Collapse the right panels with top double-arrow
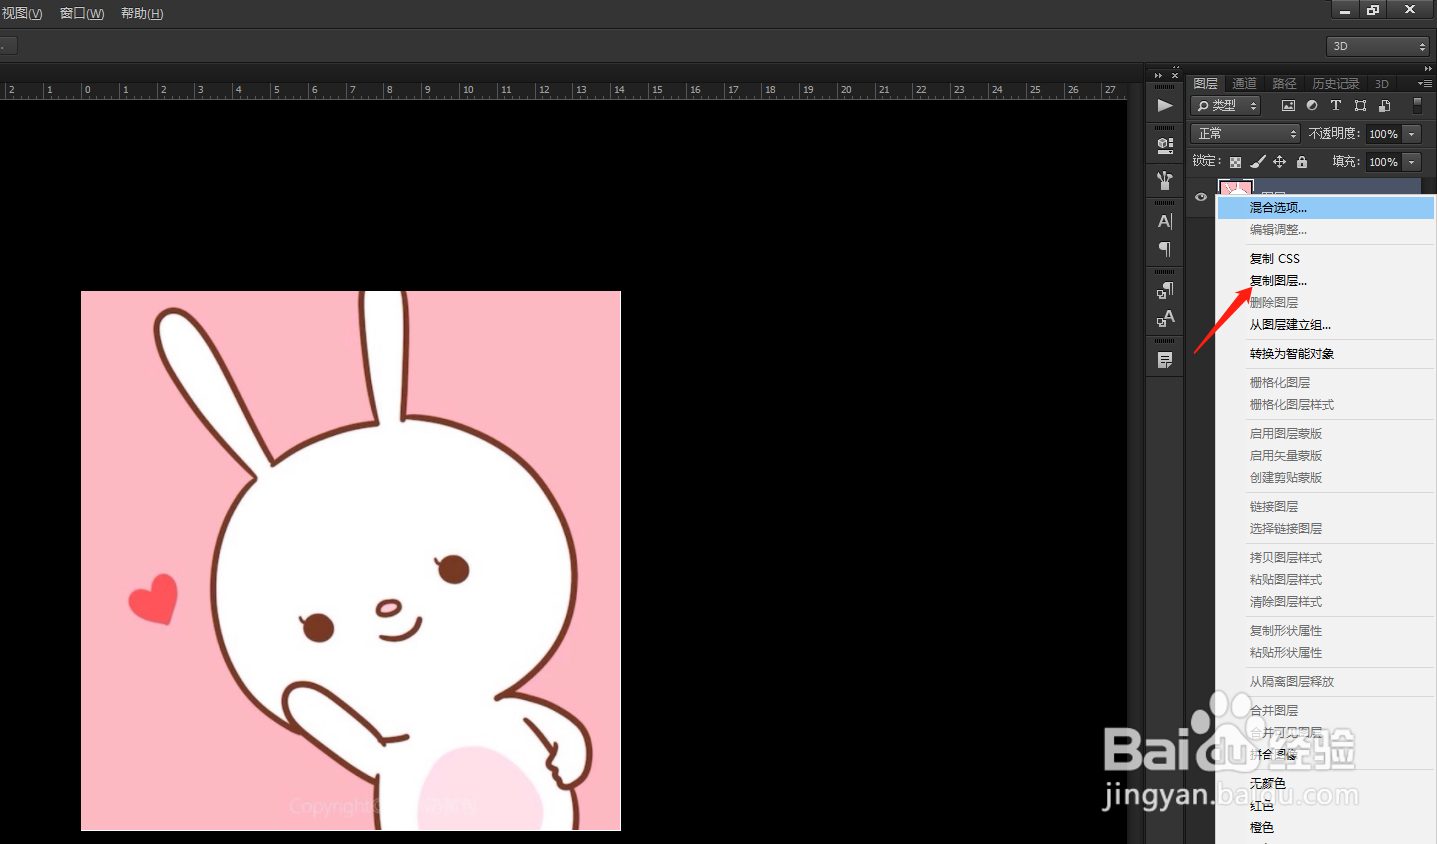Screen dimensions: 1437x844 pos(1428,68)
